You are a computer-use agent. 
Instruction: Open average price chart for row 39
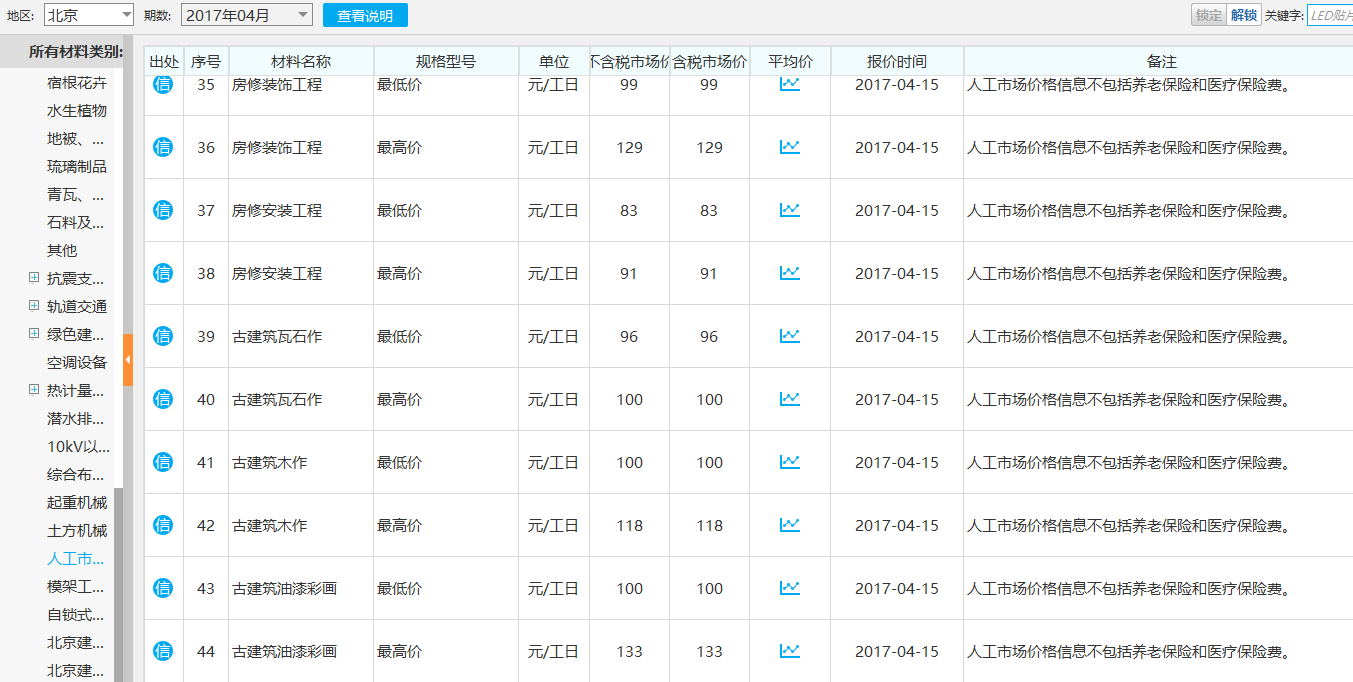click(790, 336)
